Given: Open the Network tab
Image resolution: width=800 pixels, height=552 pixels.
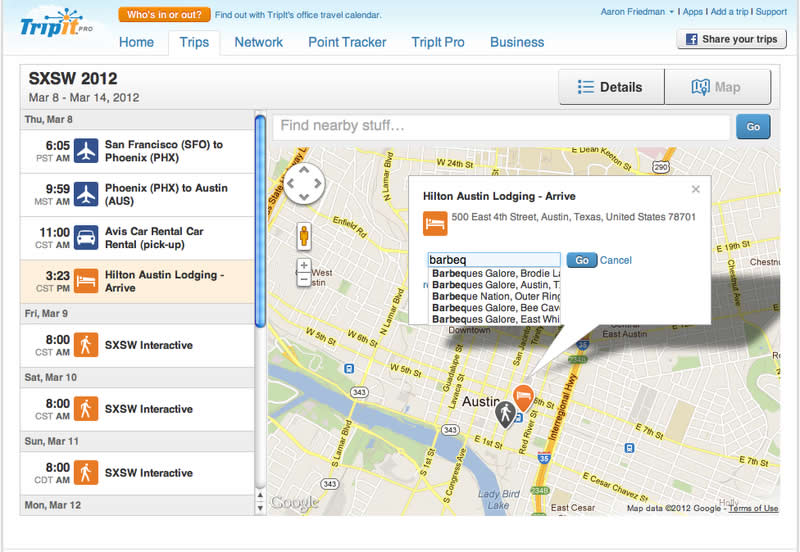Looking at the screenshot, I should tap(258, 42).
